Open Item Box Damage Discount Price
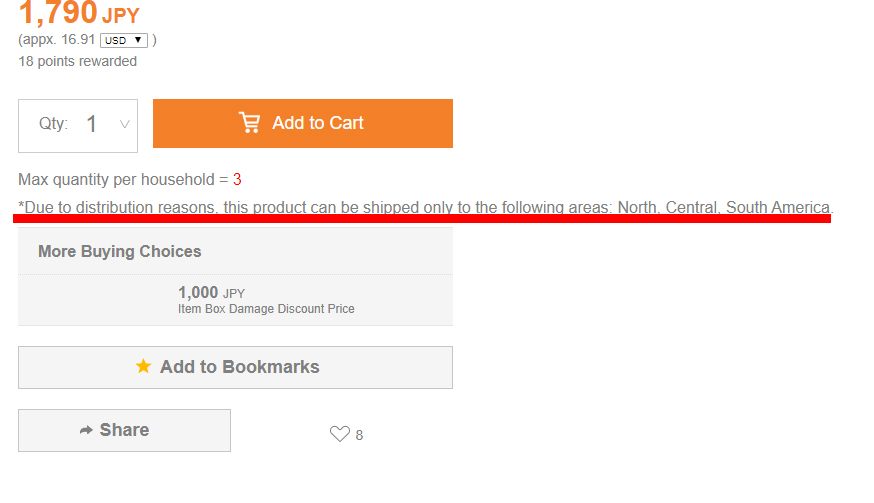Image resolution: width=874 pixels, height=503 pixels. point(266,308)
